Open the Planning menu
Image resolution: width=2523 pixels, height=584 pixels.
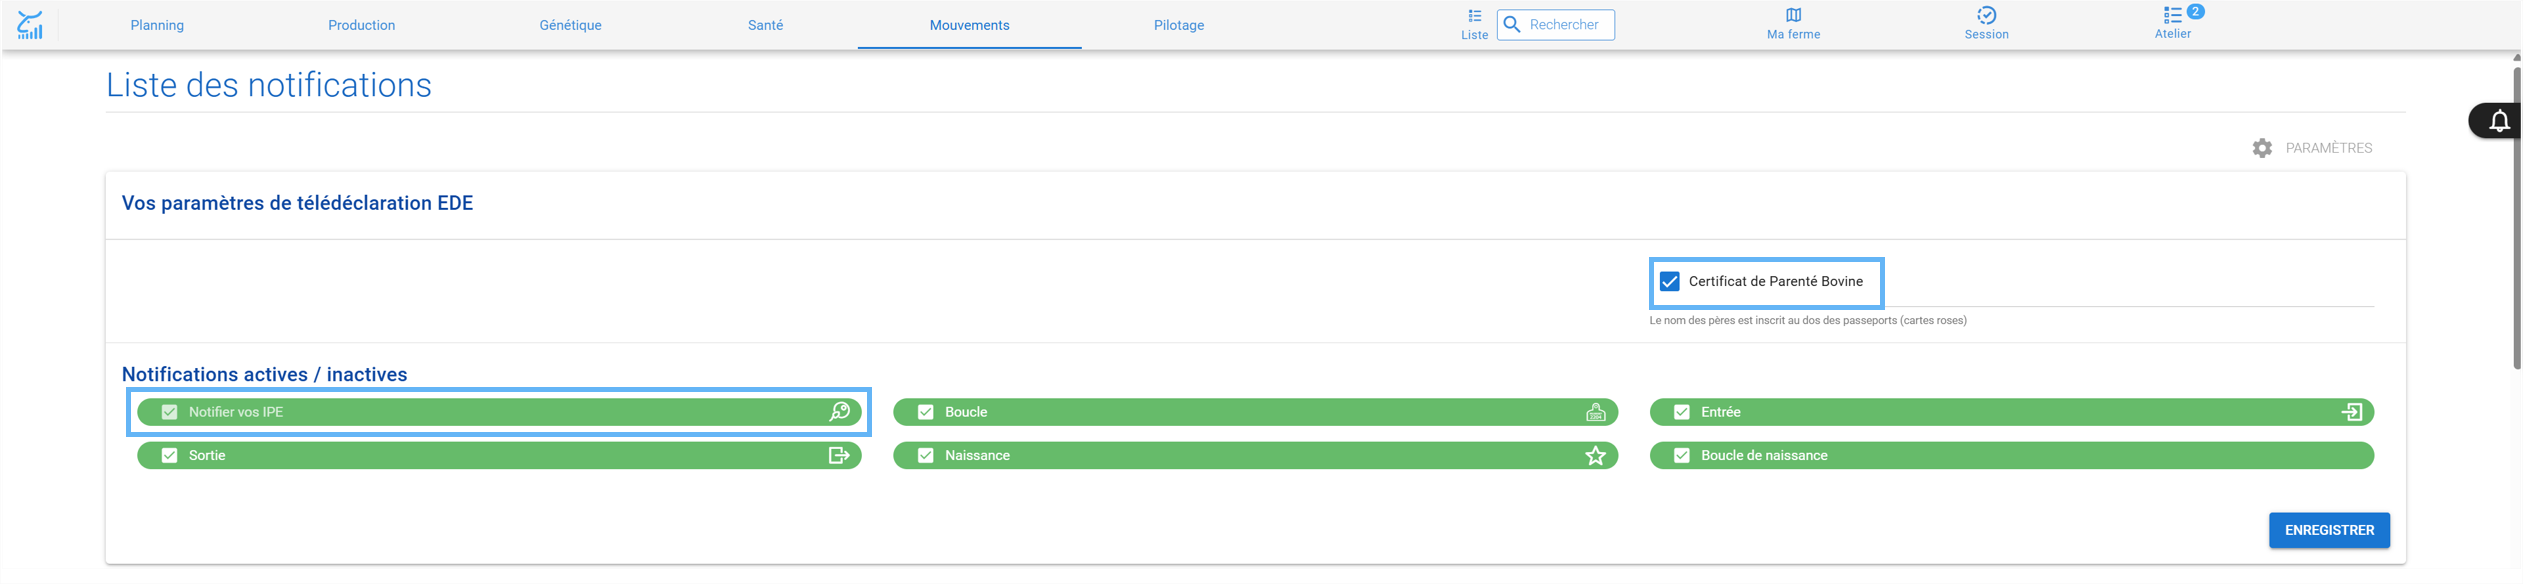[x=157, y=25]
